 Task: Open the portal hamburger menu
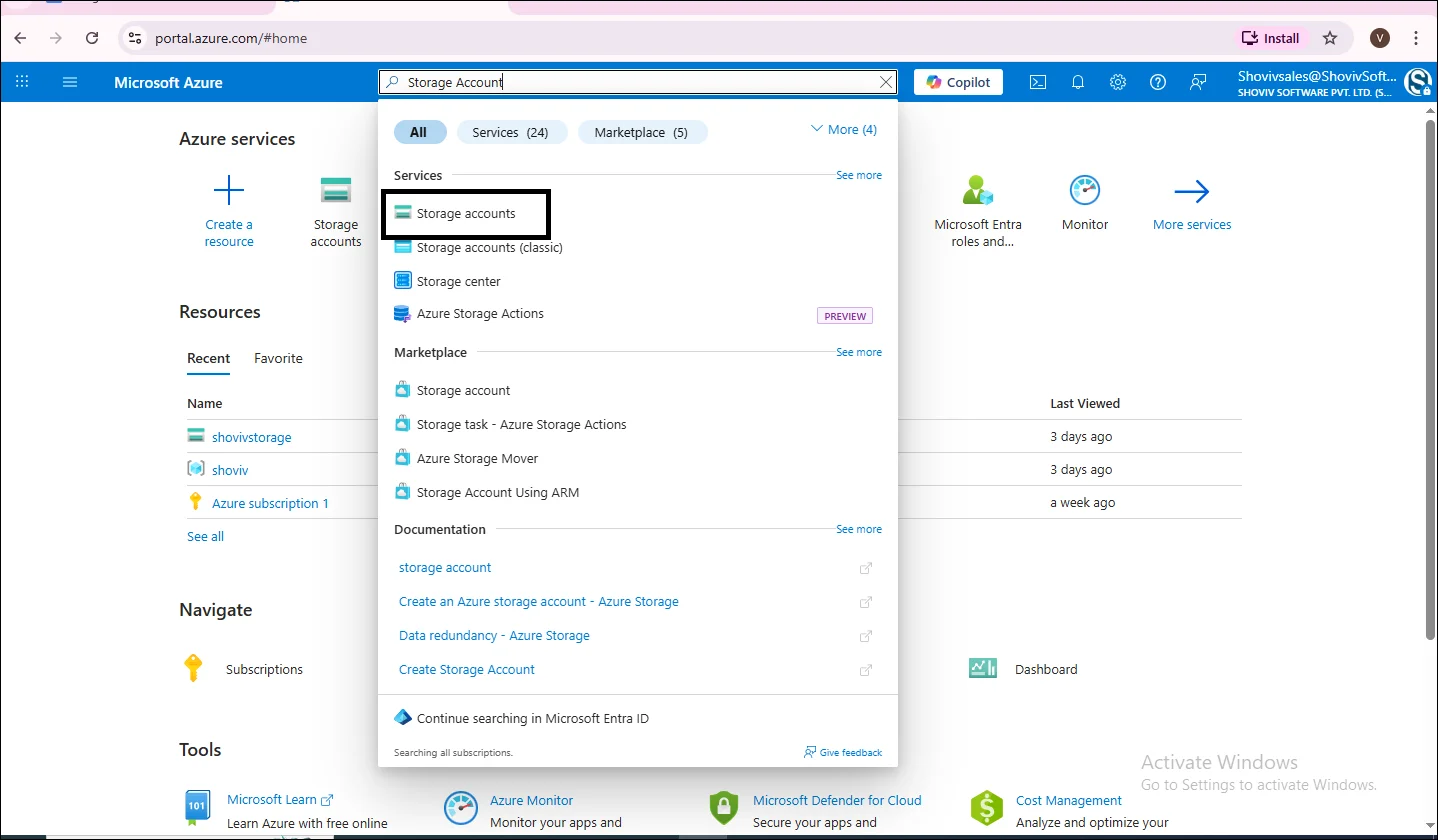pyautogui.click(x=70, y=82)
